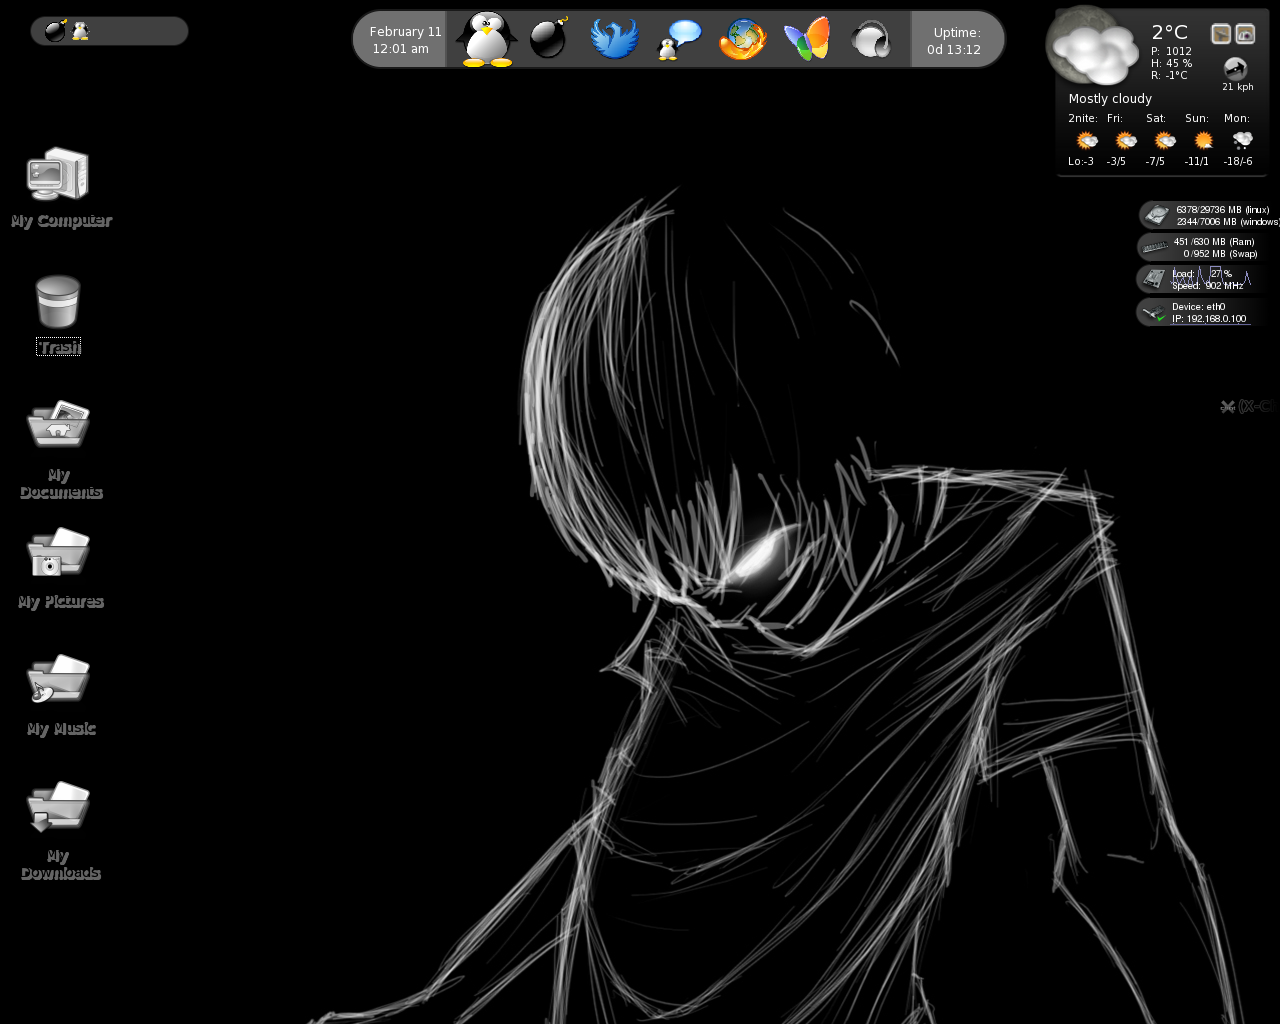
Task: Click the CPU chip load icon
Action: click(x=1155, y=278)
